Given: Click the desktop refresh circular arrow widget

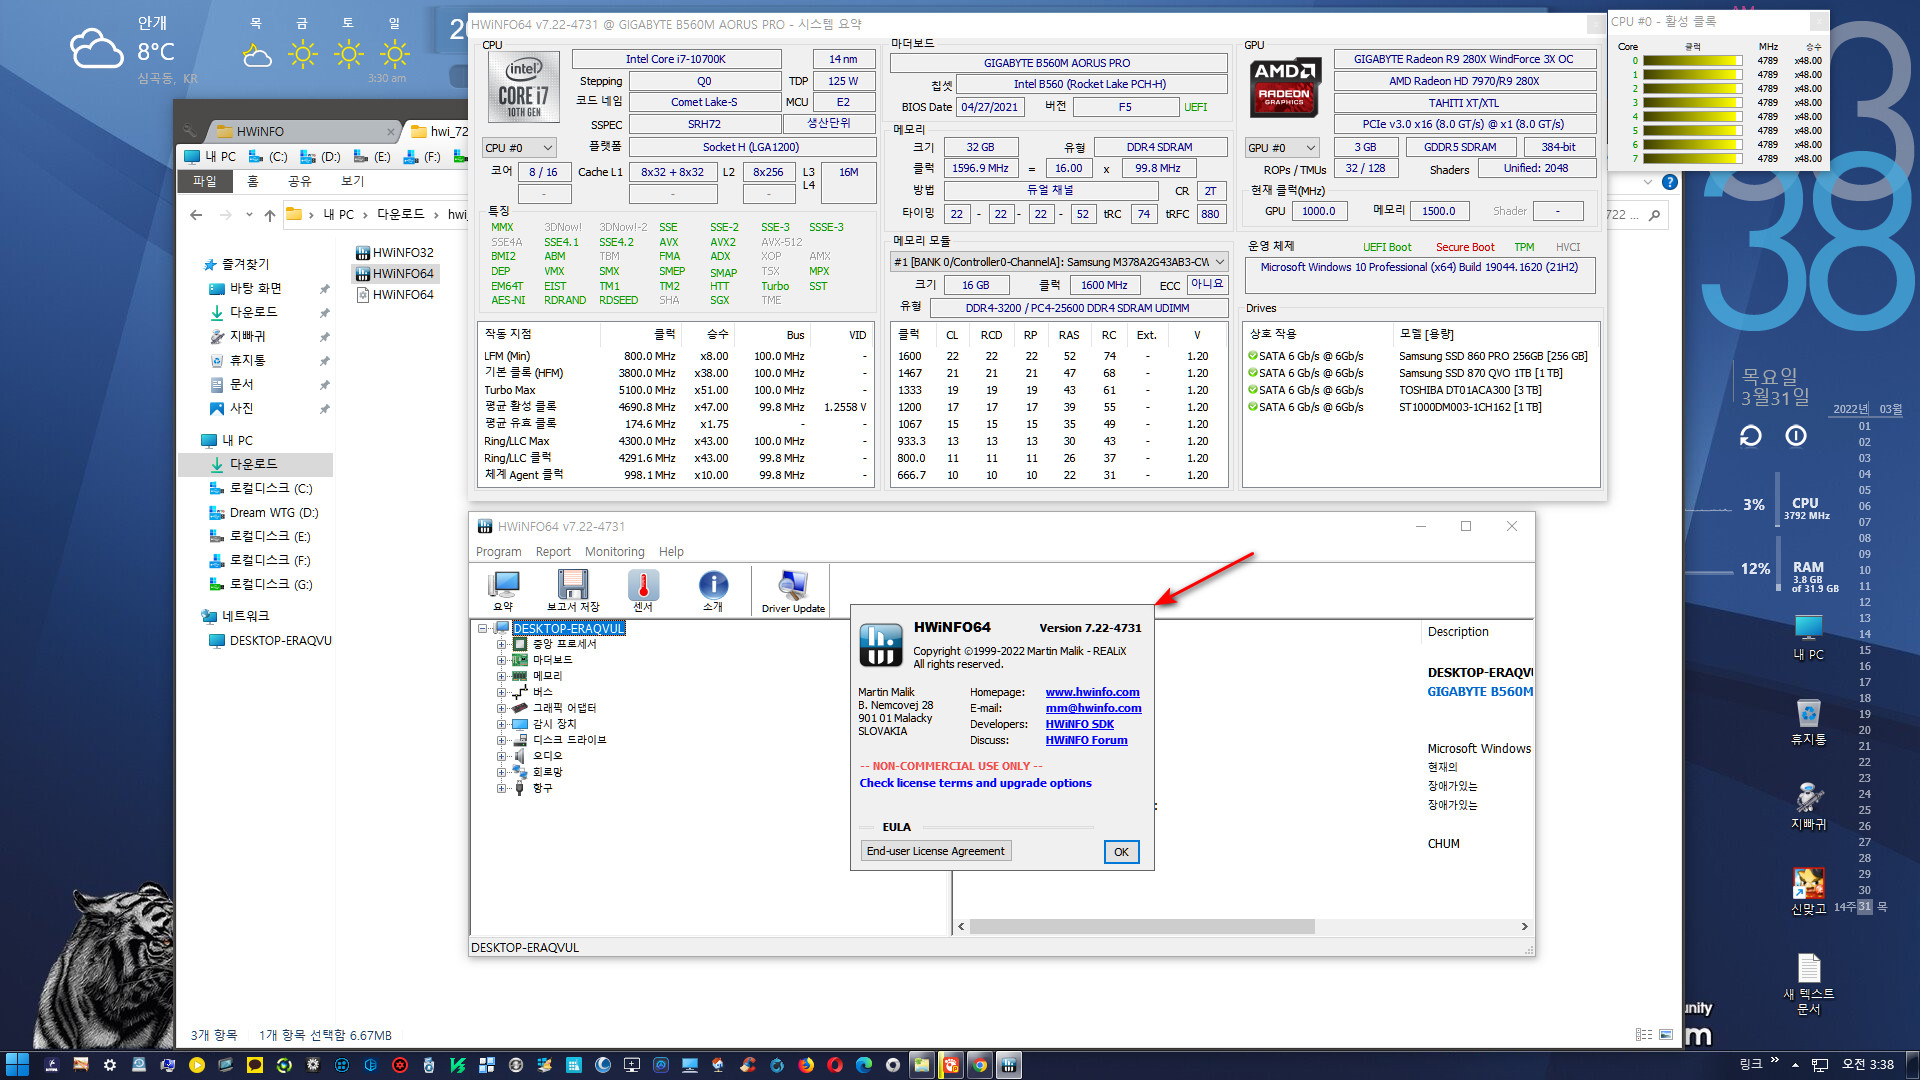Looking at the screenshot, I should point(1750,436).
